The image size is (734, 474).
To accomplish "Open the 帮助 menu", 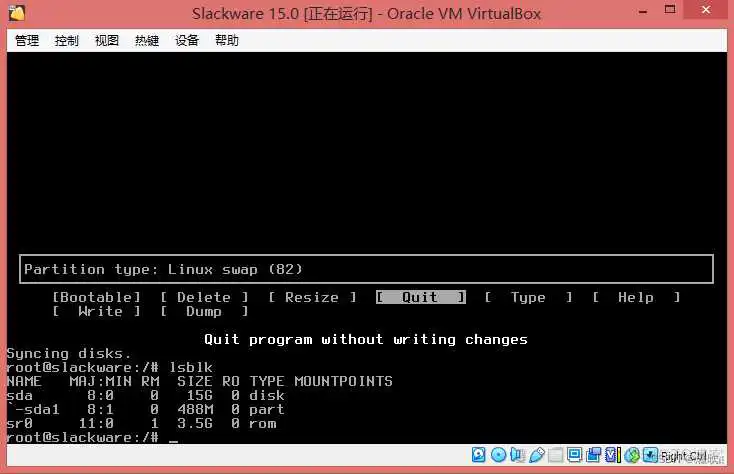I will [227, 41].
